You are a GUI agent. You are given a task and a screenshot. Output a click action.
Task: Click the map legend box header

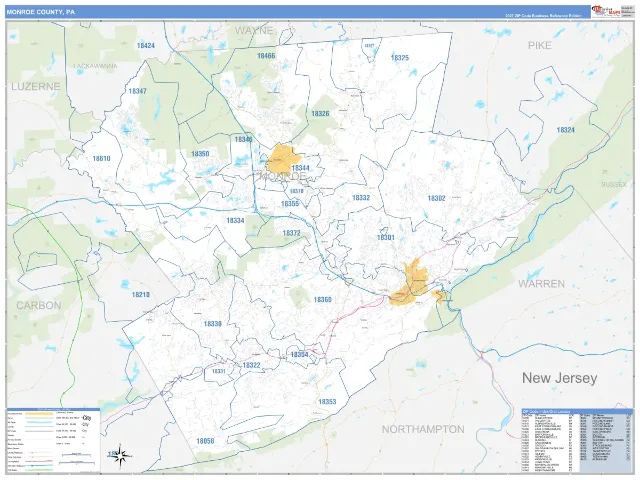pyautogui.click(x=53, y=409)
